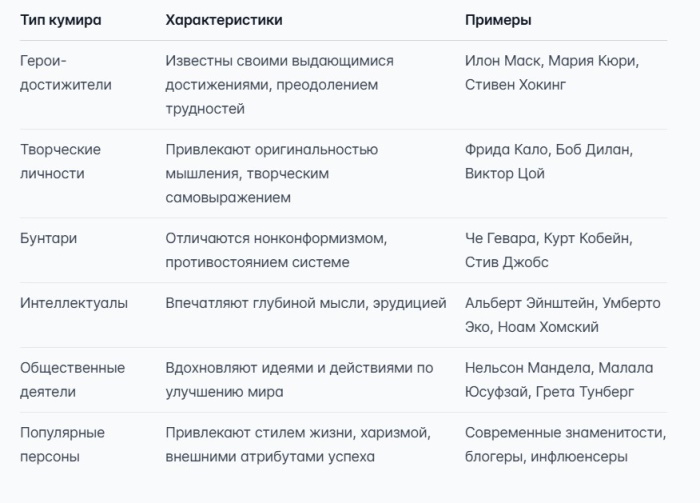Select the "Бунтари" row label
The image size is (700, 503).
click(x=49, y=239)
